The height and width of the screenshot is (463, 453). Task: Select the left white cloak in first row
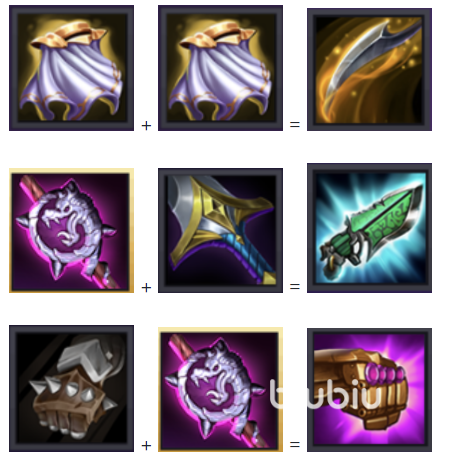(71, 68)
